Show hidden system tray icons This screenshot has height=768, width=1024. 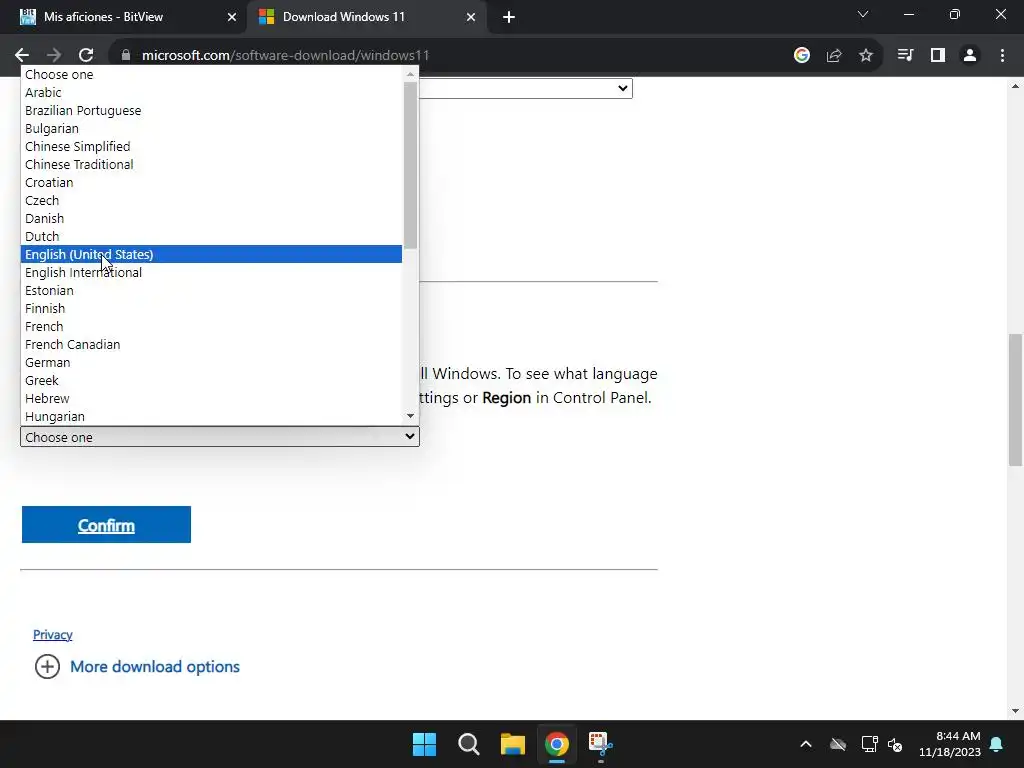tap(806, 744)
